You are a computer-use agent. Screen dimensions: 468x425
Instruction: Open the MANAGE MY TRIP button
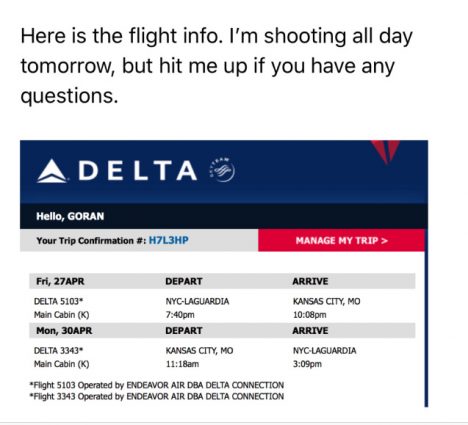342,240
